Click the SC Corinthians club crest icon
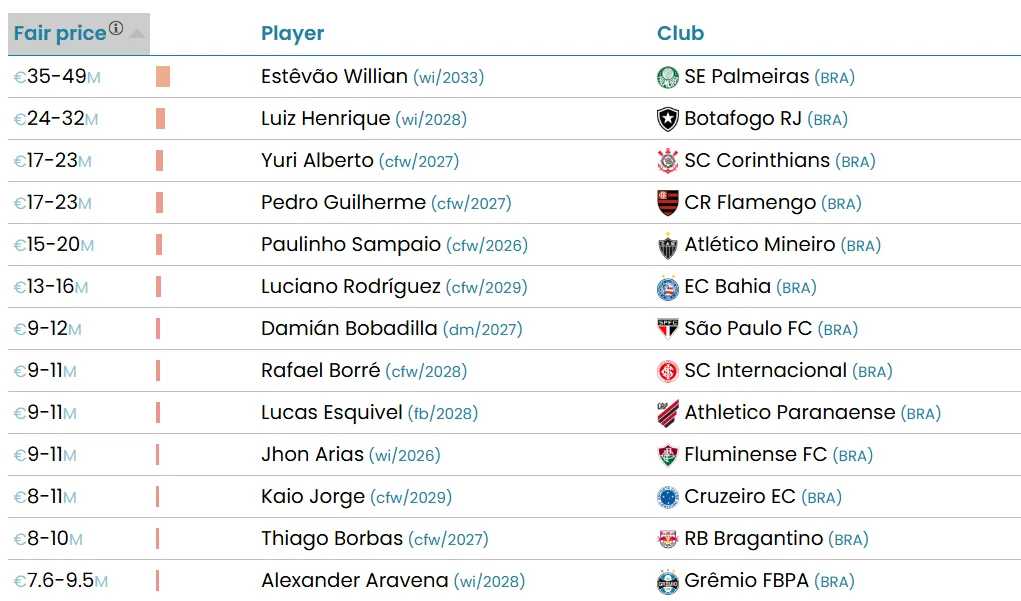This screenshot has height=601, width=1021. click(x=667, y=161)
